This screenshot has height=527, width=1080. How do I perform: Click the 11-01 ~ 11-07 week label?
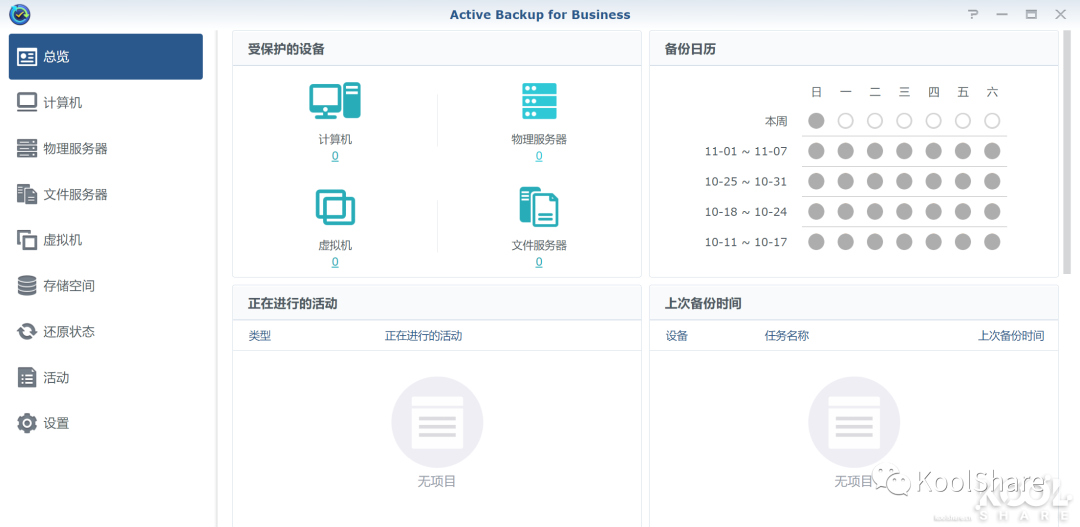746,152
